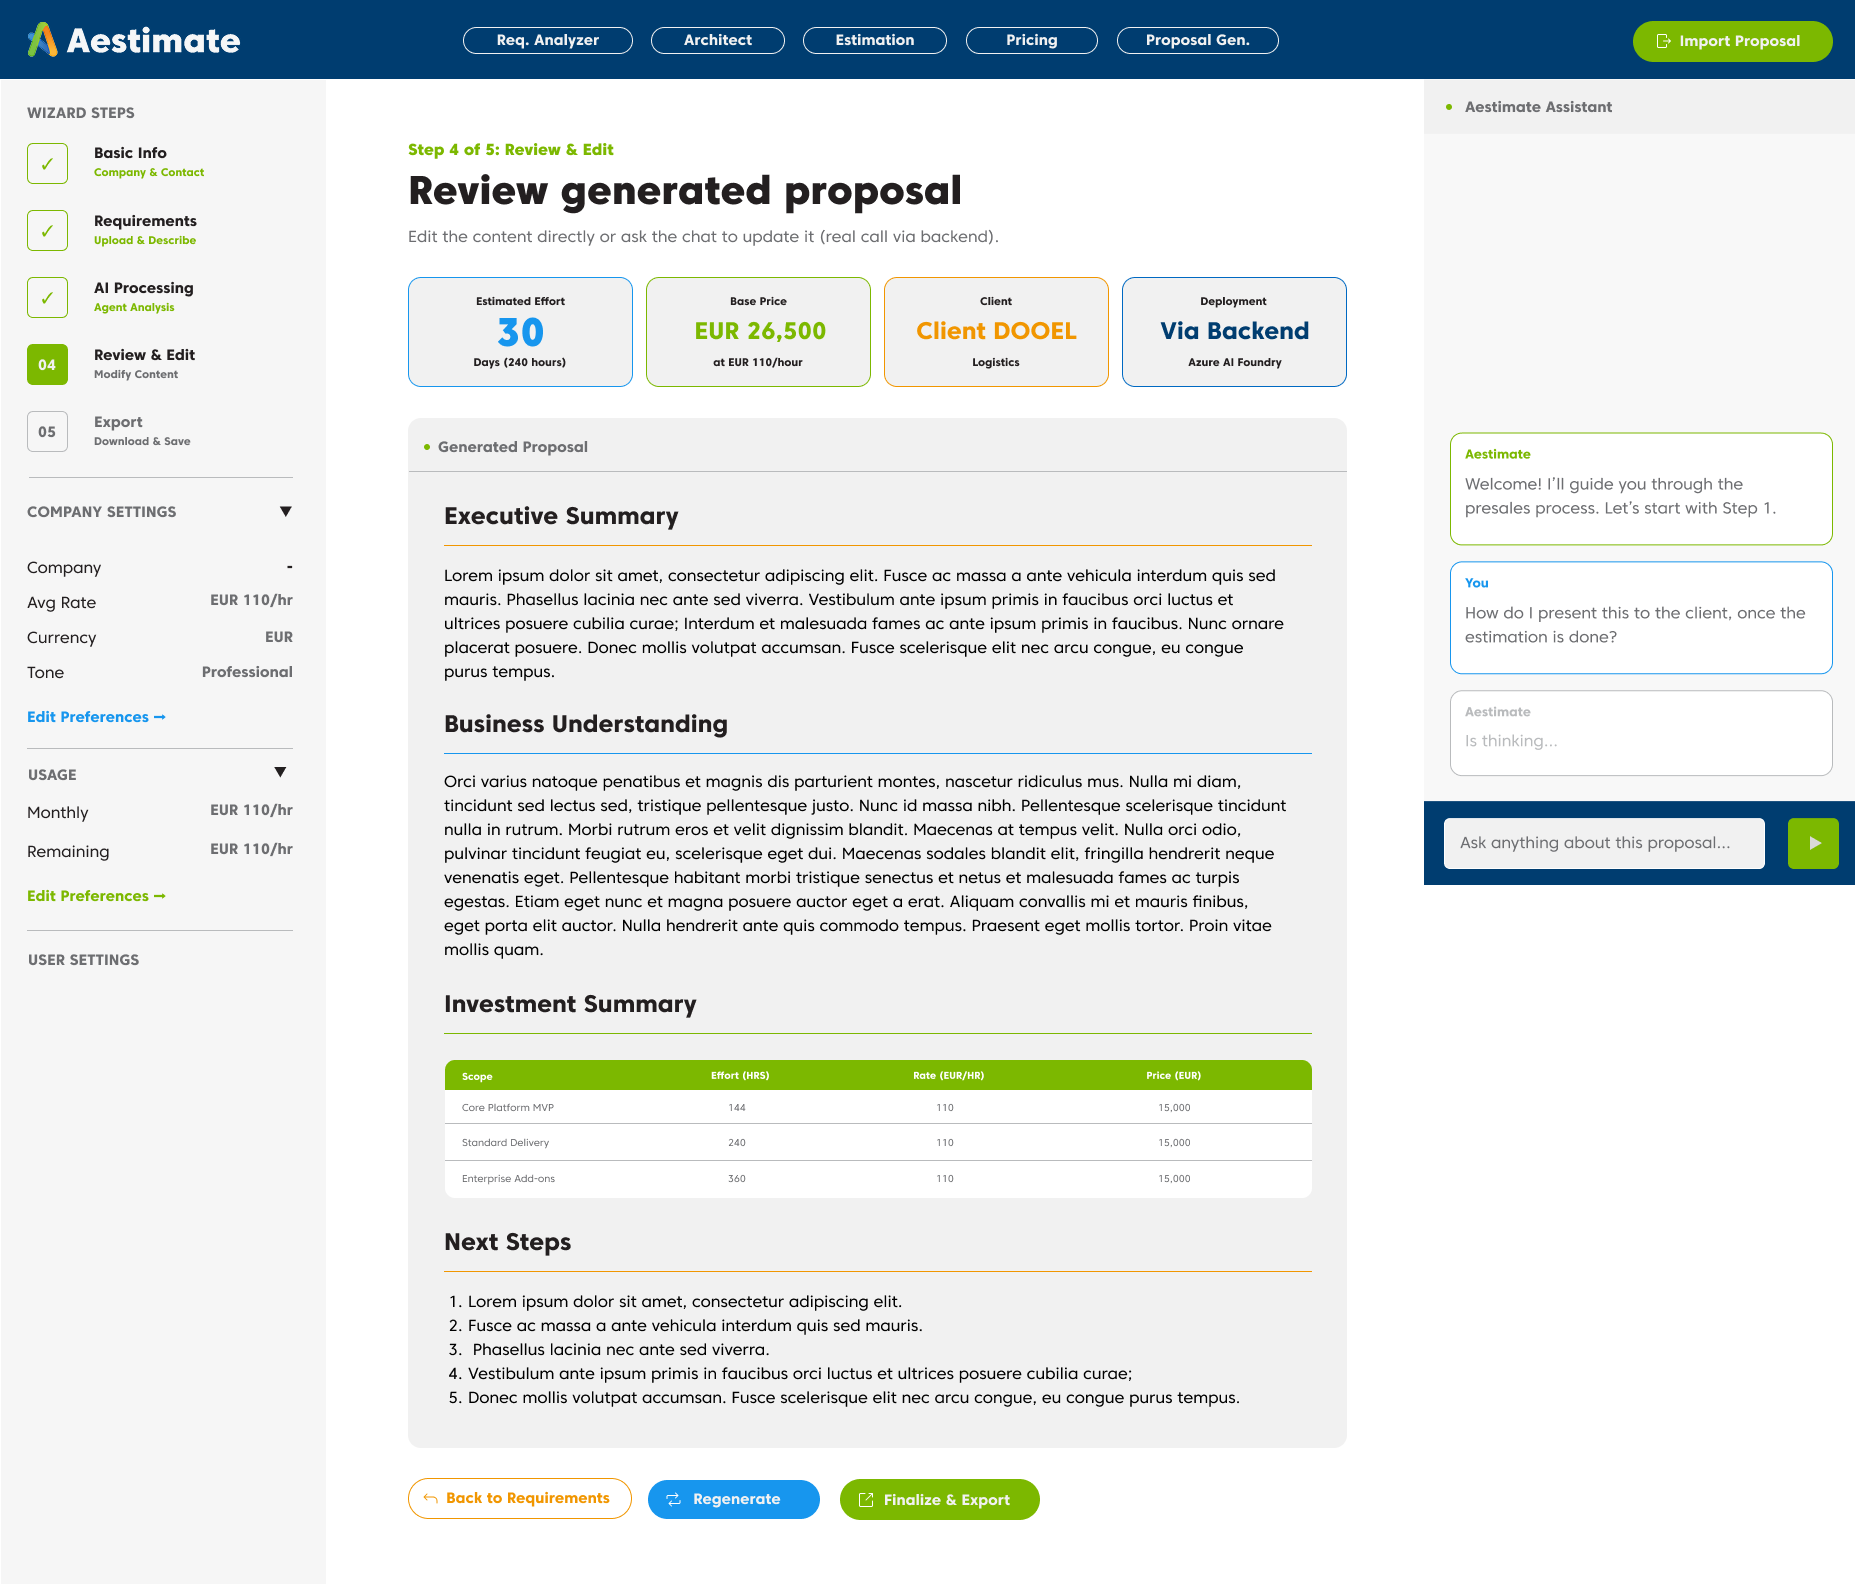Click the Remaining usage value
1855x1585 pixels.
tap(251, 849)
